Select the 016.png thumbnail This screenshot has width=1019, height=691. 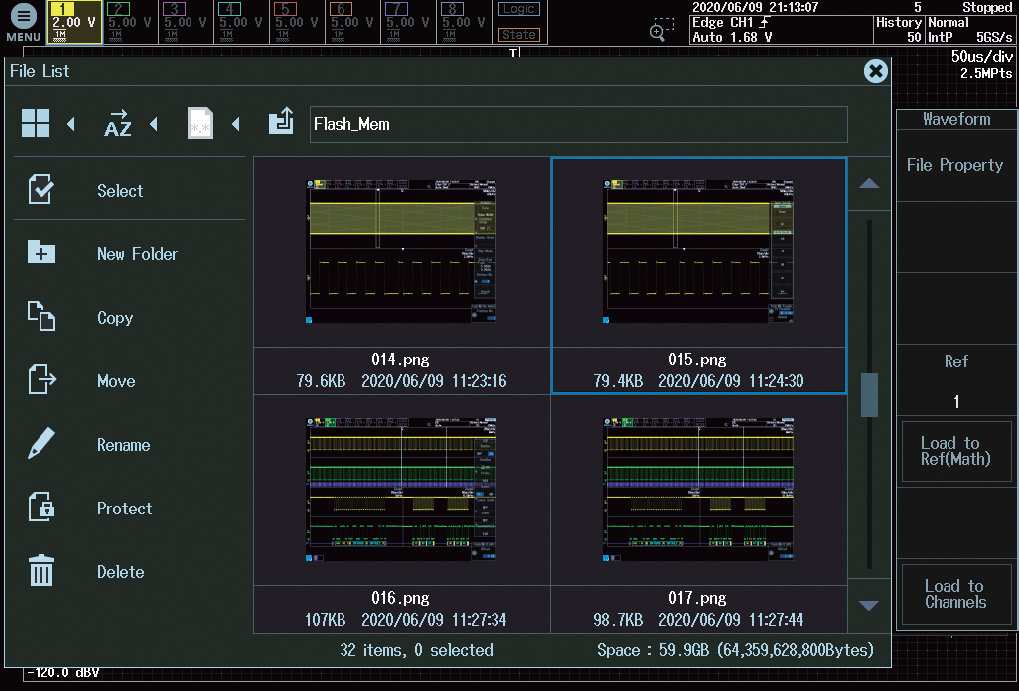click(x=401, y=489)
